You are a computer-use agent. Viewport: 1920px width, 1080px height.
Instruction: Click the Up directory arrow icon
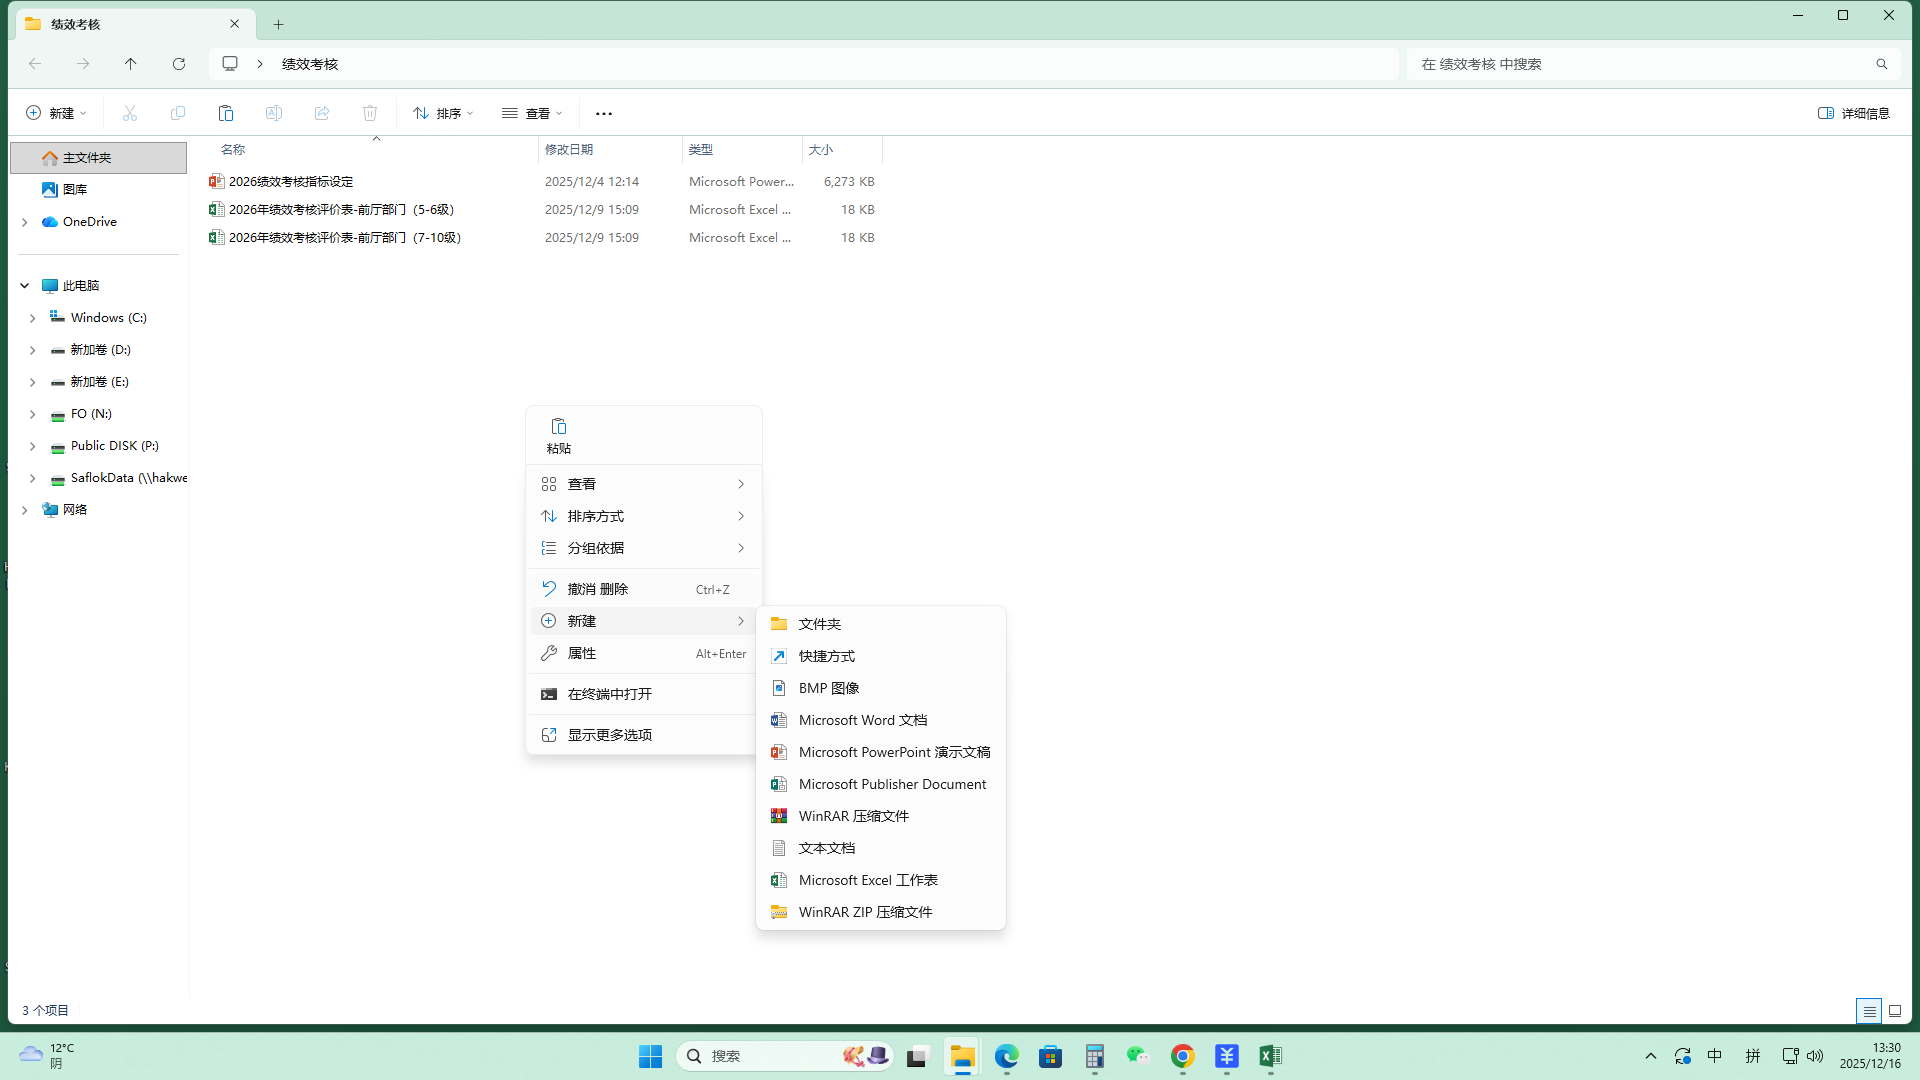tap(131, 64)
